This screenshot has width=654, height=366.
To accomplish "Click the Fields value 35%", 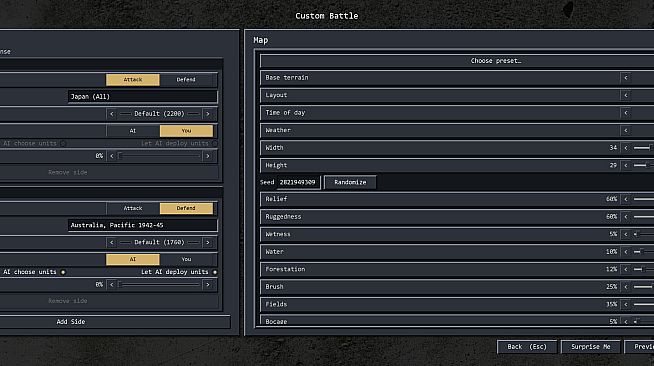I will pos(611,304).
